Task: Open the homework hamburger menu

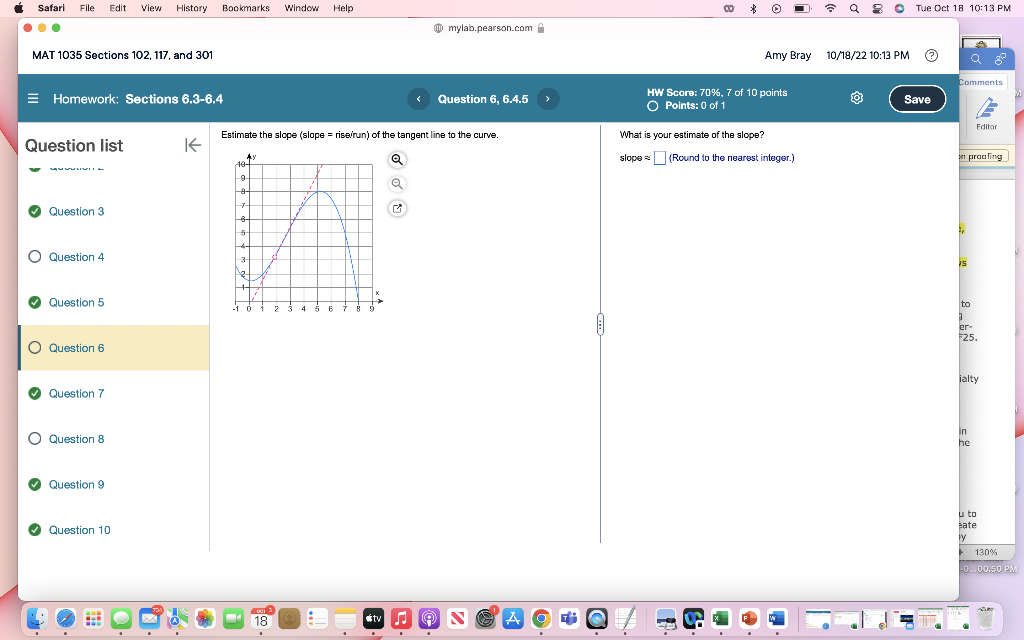Action: pyautogui.click(x=33, y=98)
